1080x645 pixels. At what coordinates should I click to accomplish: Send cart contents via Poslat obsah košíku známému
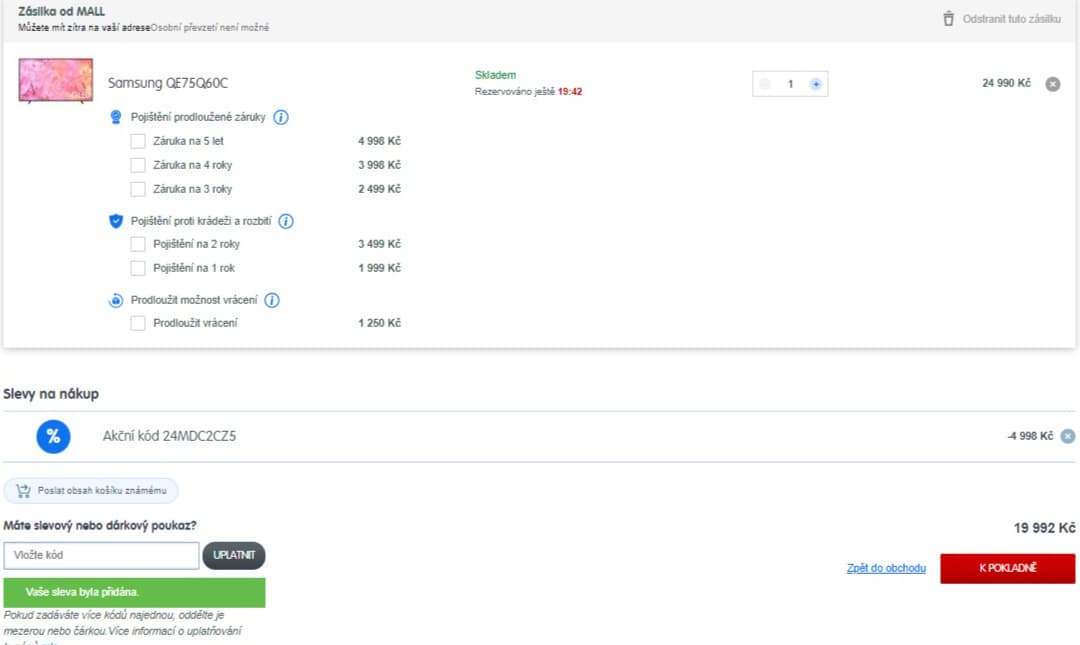91,491
